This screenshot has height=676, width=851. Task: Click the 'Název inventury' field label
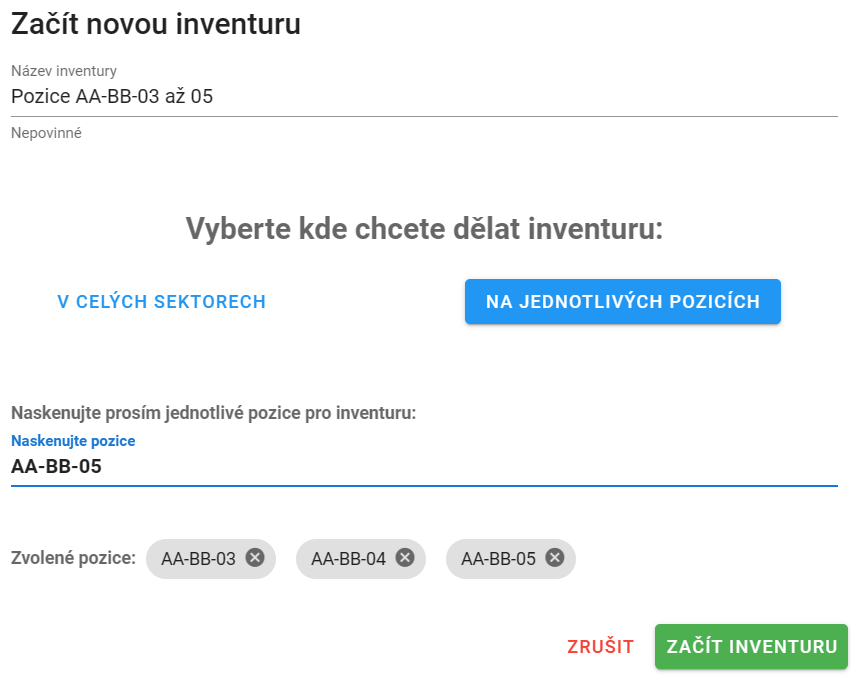coord(64,71)
